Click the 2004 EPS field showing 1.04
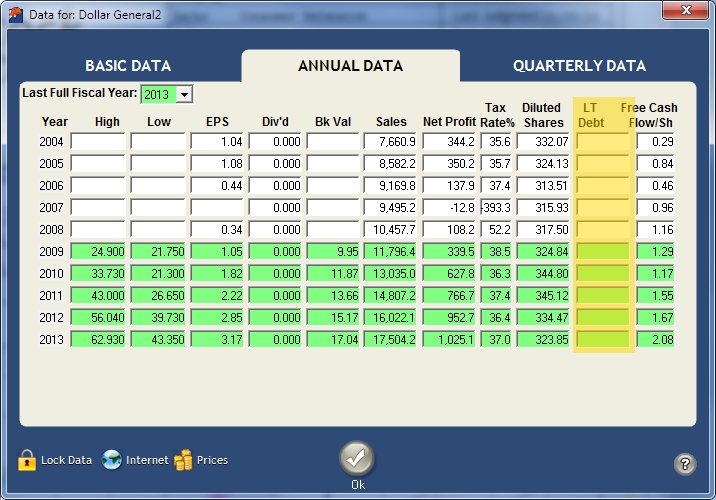716x500 pixels. 217,142
